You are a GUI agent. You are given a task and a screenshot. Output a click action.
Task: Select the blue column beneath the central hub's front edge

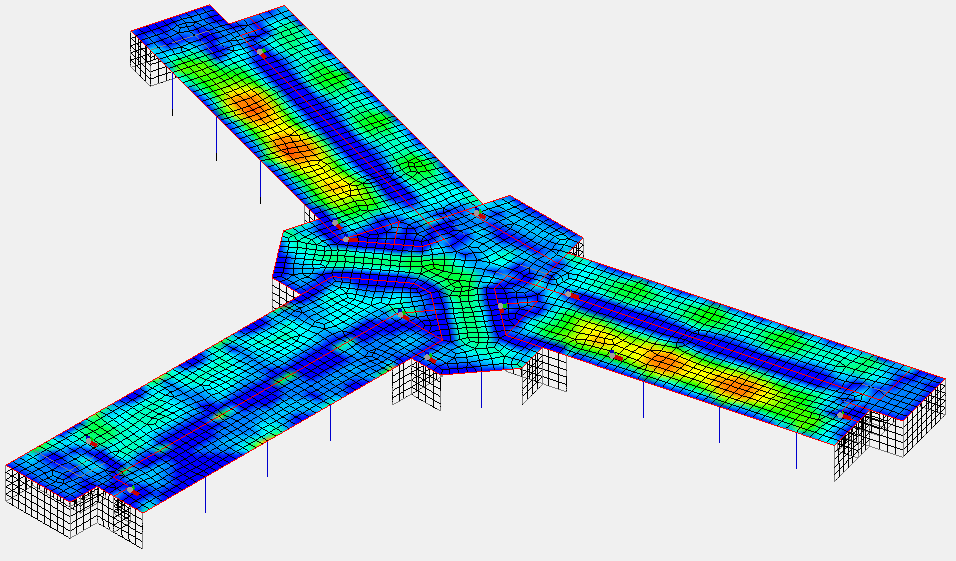point(481,389)
